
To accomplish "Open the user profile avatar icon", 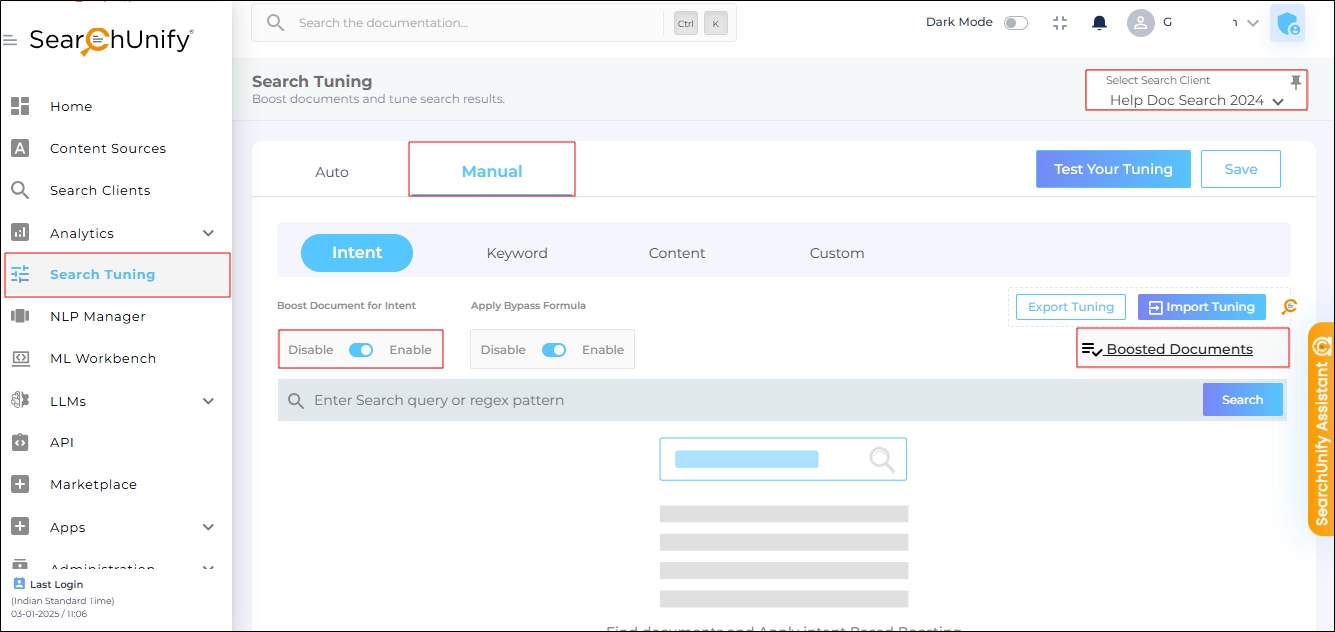I will pos(1141,23).
